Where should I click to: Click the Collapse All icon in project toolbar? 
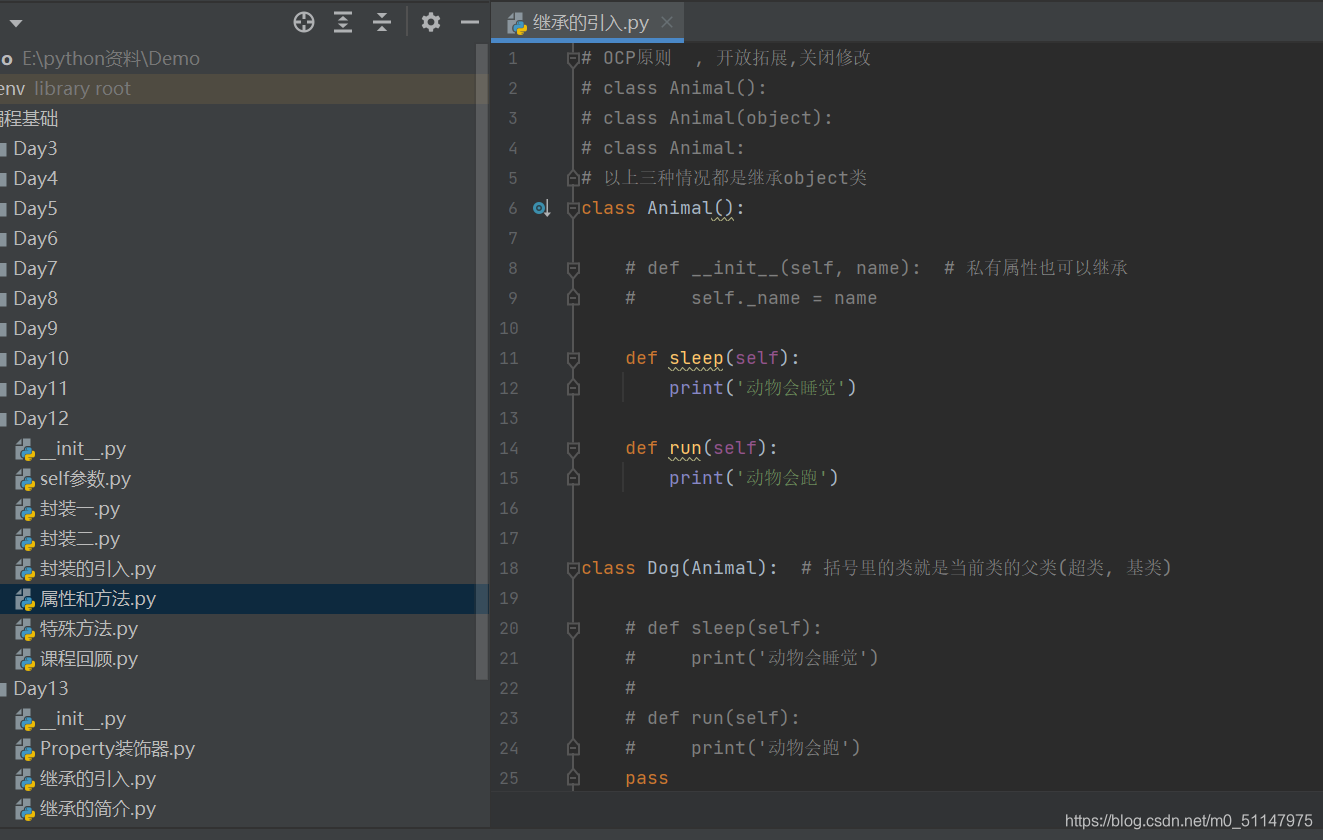pyautogui.click(x=382, y=22)
